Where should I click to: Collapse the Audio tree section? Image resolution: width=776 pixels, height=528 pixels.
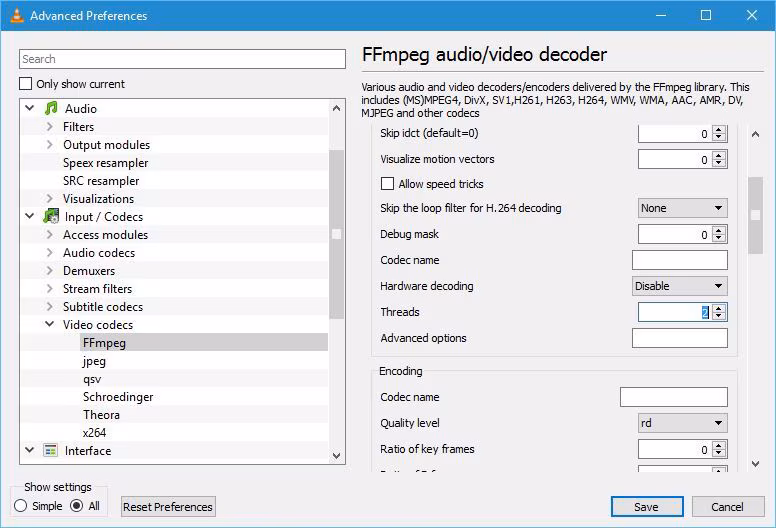point(30,108)
